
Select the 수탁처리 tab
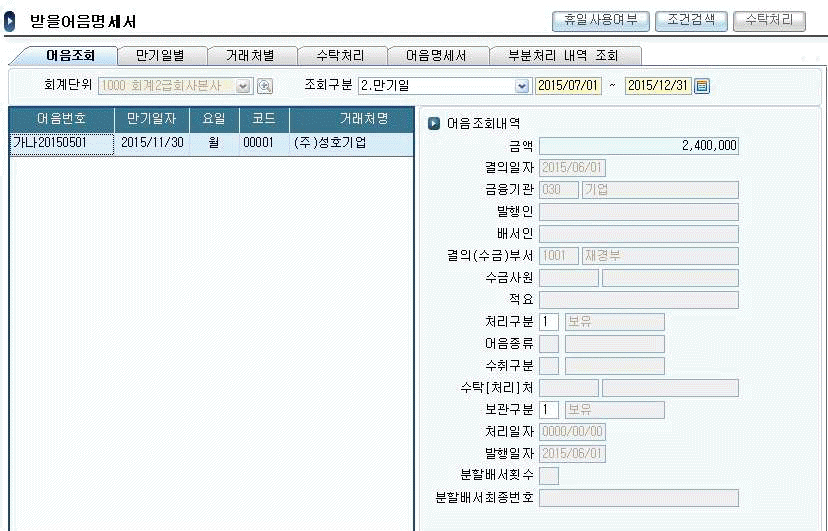[340, 56]
